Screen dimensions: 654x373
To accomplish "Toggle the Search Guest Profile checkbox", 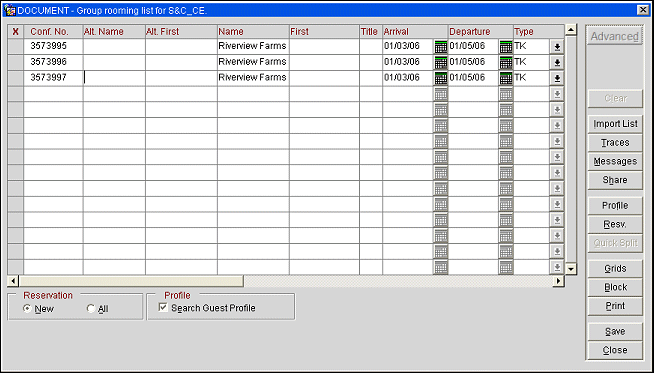I will (163, 308).
